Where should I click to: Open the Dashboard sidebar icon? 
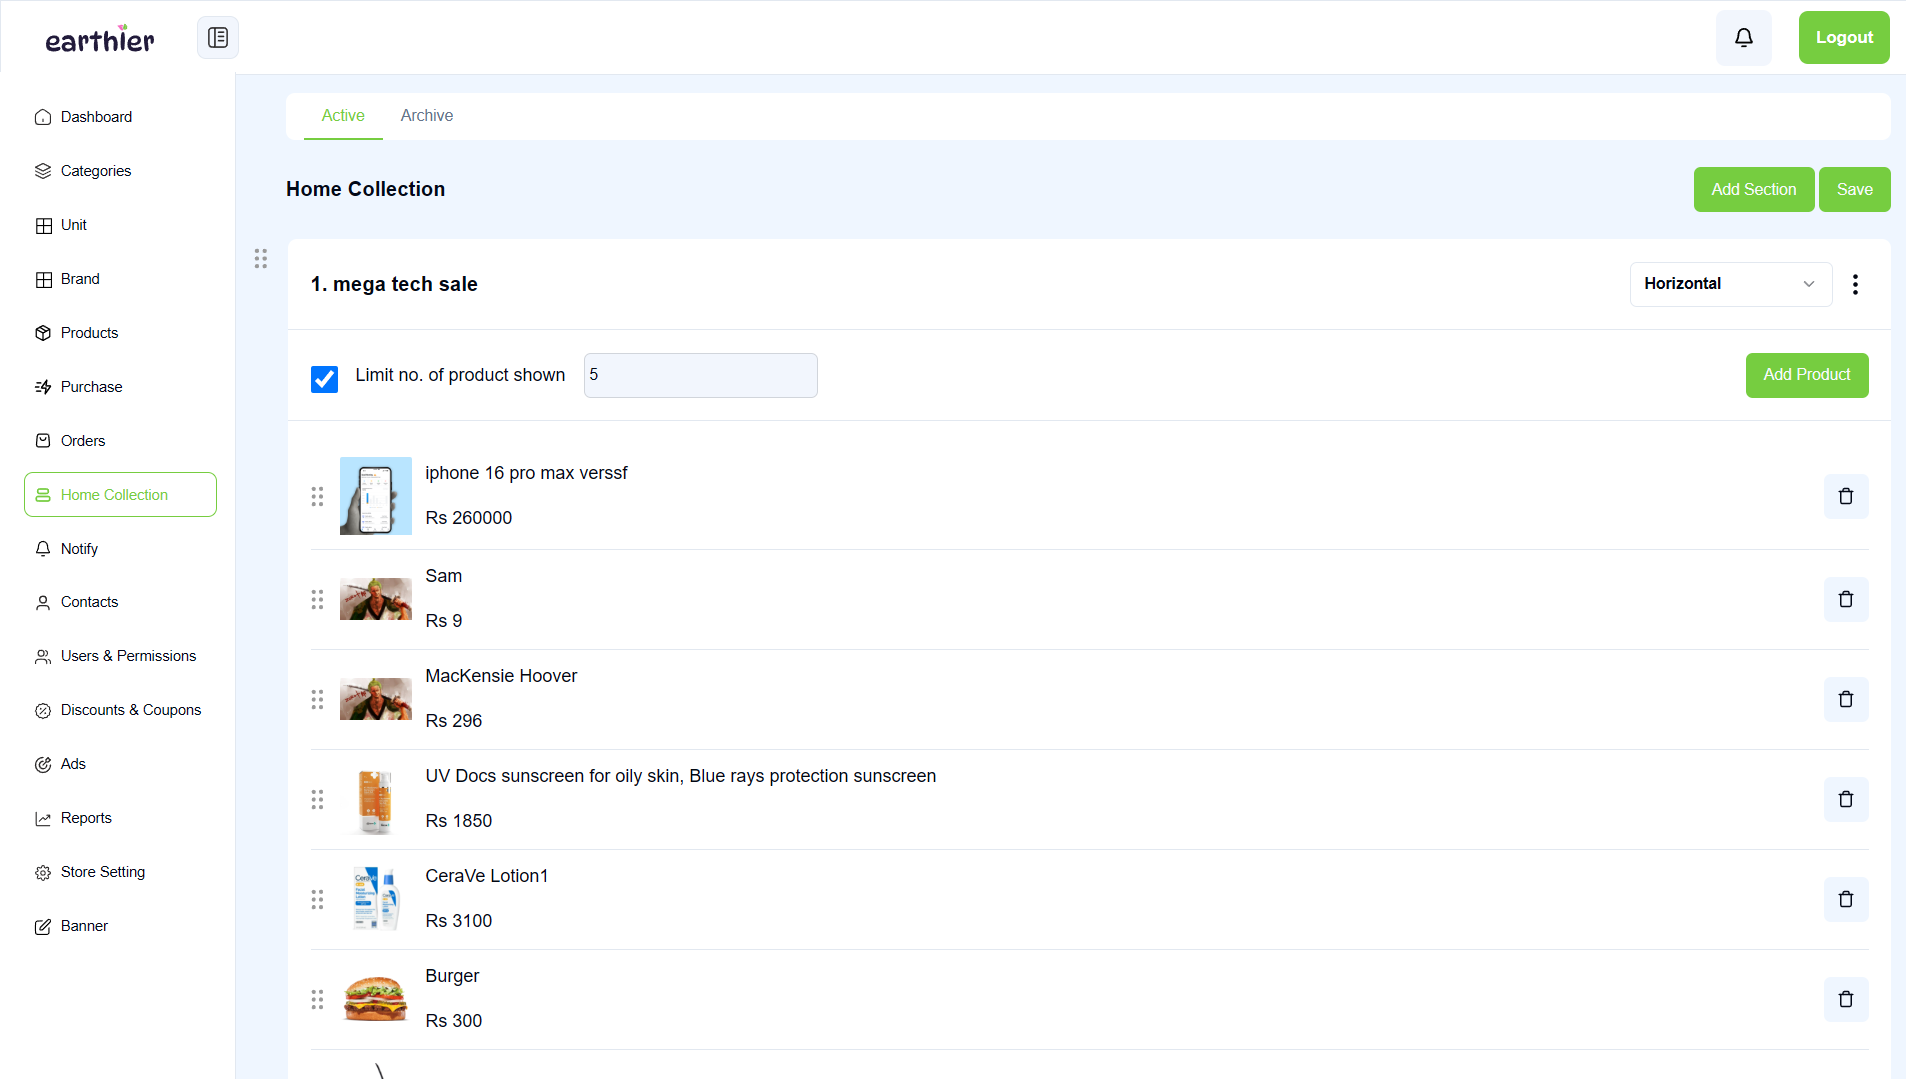43,117
